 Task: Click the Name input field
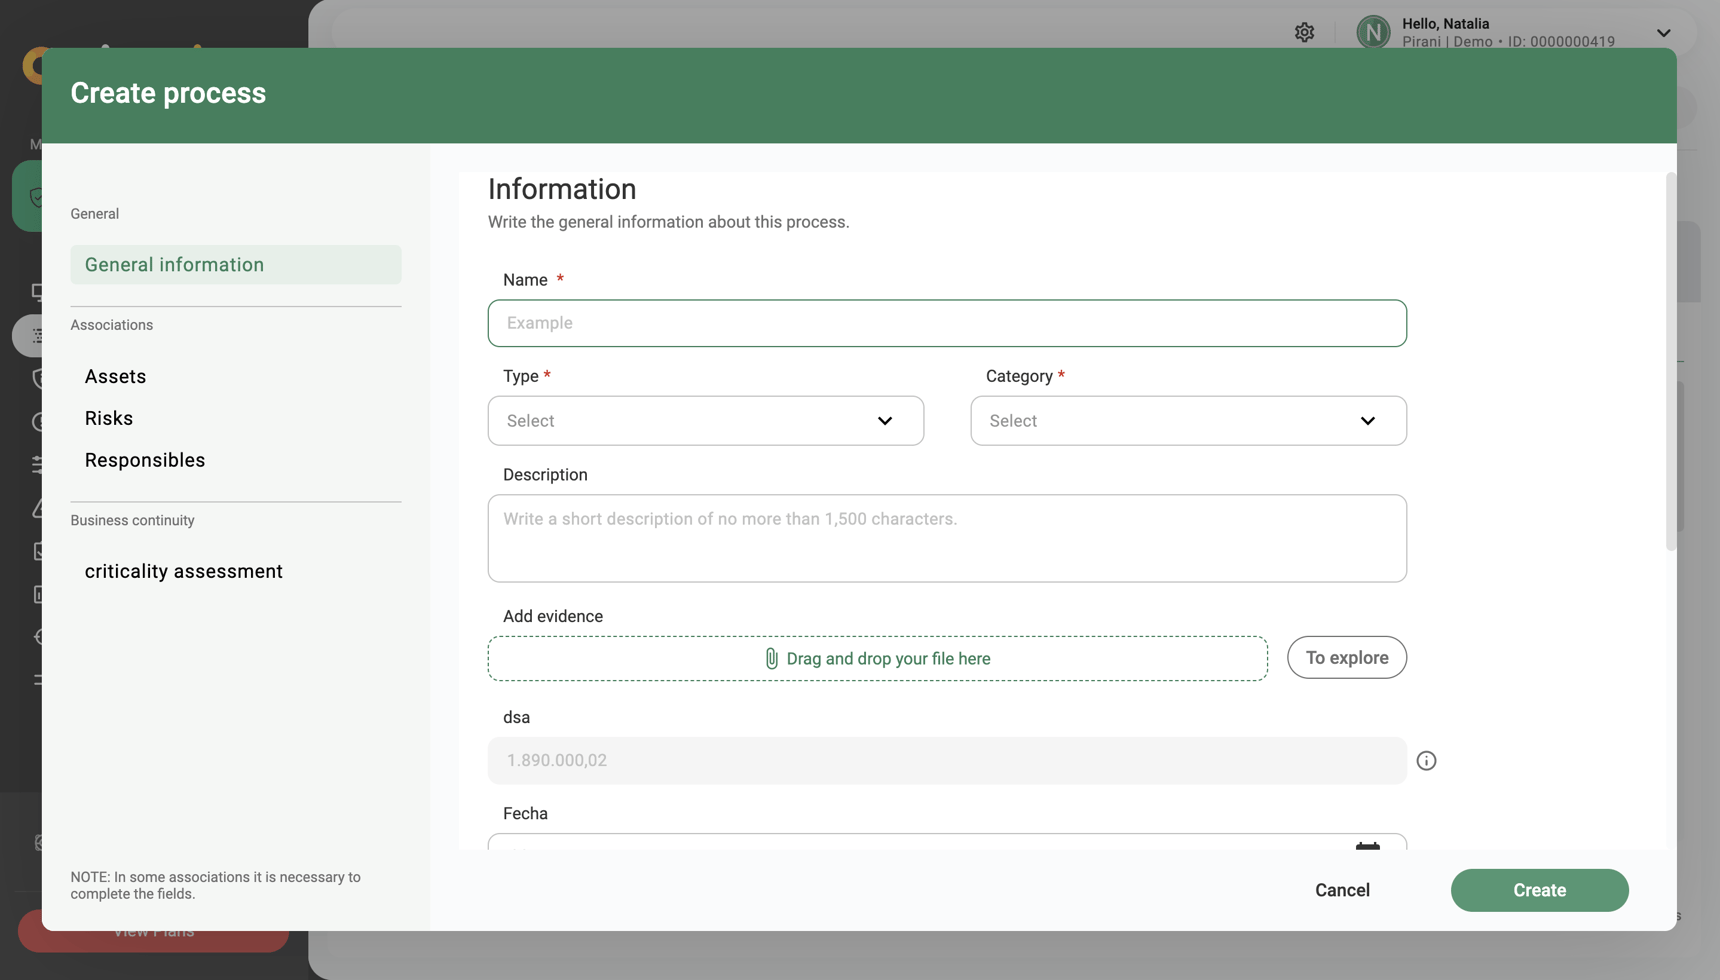pyautogui.click(x=946, y=322)
